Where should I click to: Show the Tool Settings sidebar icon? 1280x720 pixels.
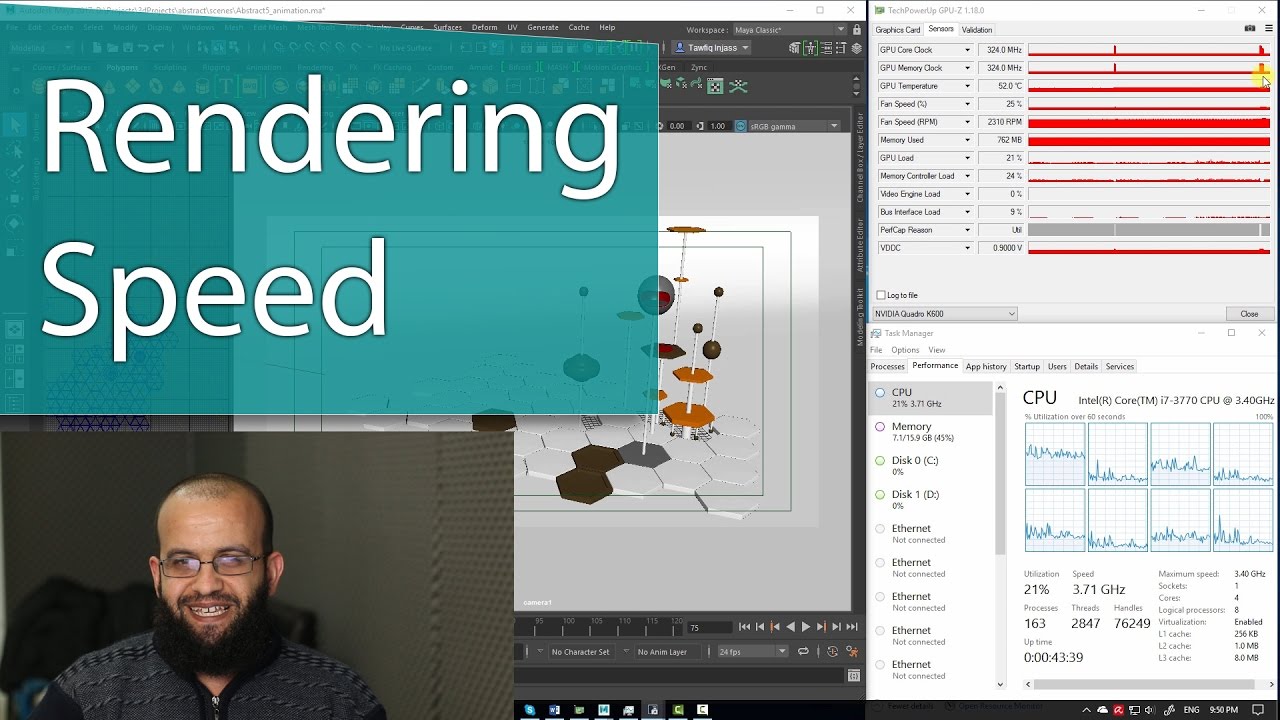[x=841, y=48]
